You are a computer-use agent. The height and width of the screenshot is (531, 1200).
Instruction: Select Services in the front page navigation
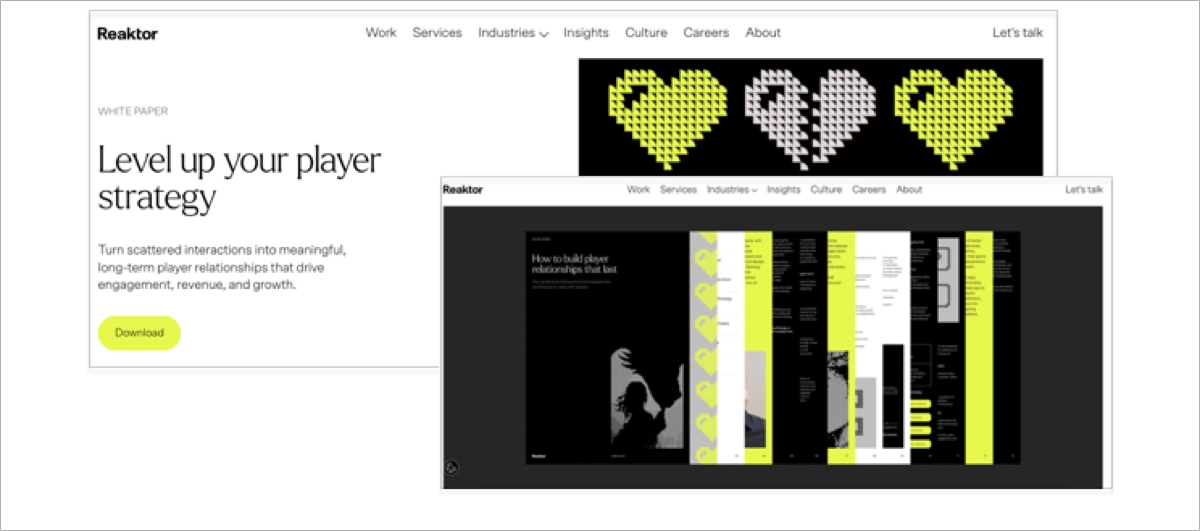point(678,189)
